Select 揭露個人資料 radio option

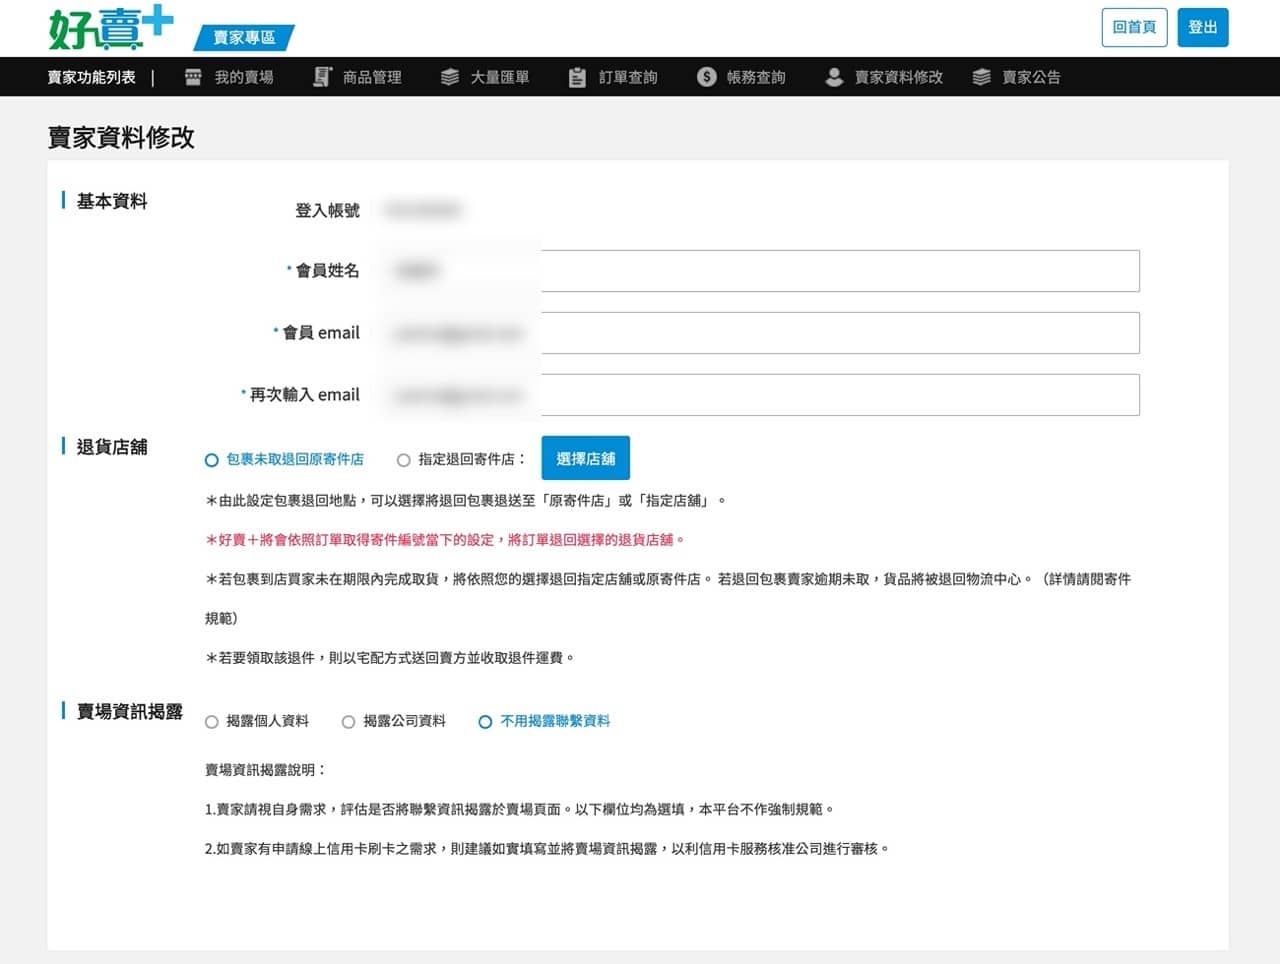(212, 722)
